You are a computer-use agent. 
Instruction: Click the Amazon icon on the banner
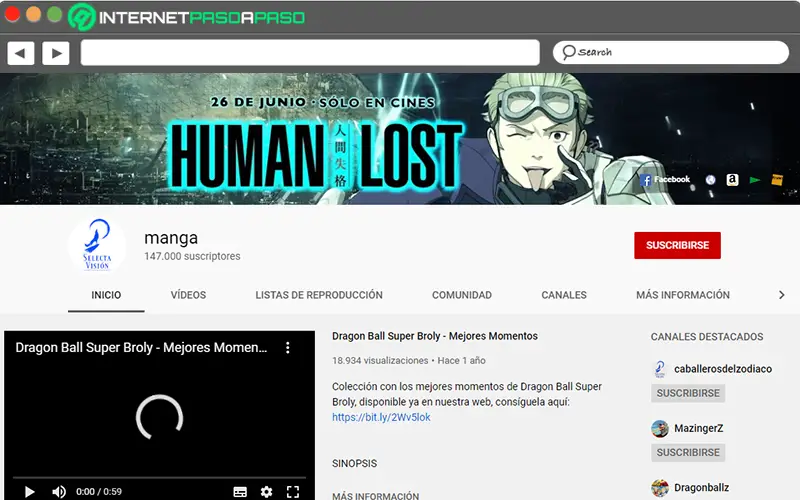tap(732, 180)
